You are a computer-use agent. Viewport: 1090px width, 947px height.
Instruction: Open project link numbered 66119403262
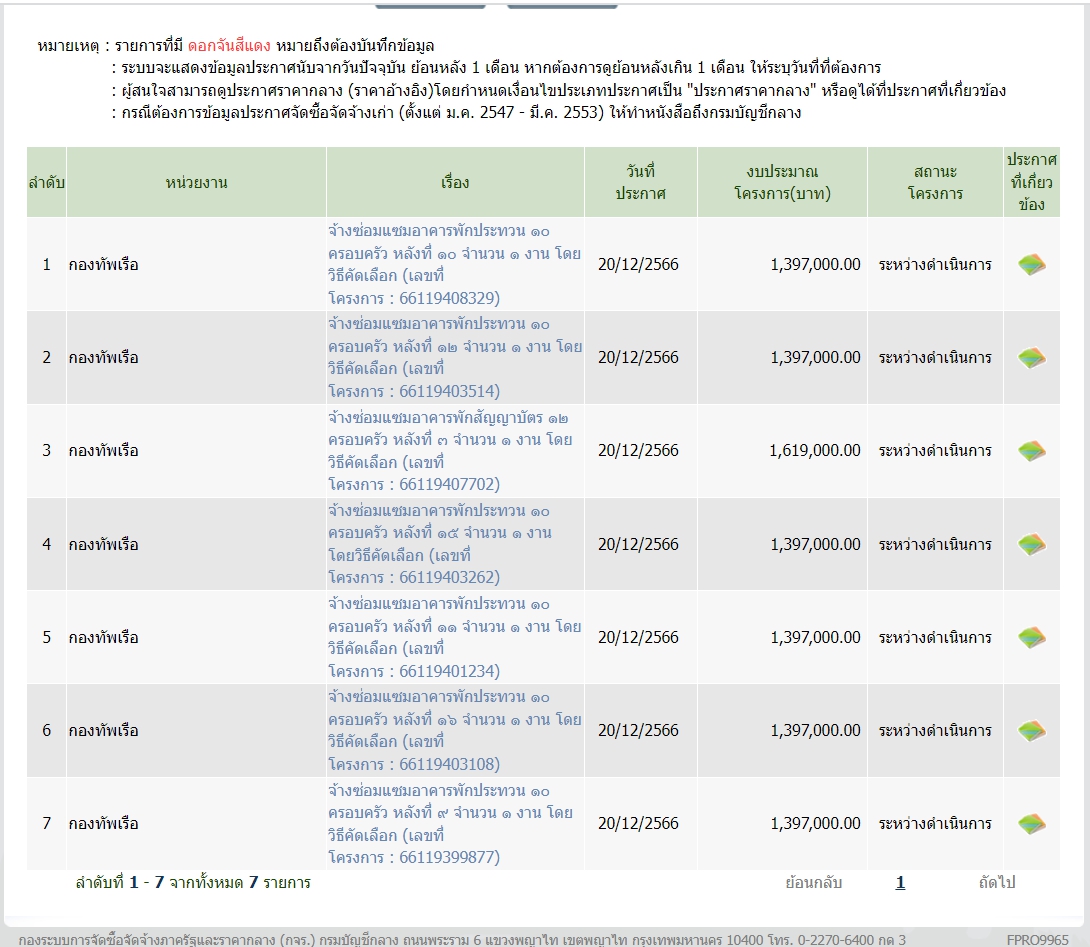coord(440,544)
